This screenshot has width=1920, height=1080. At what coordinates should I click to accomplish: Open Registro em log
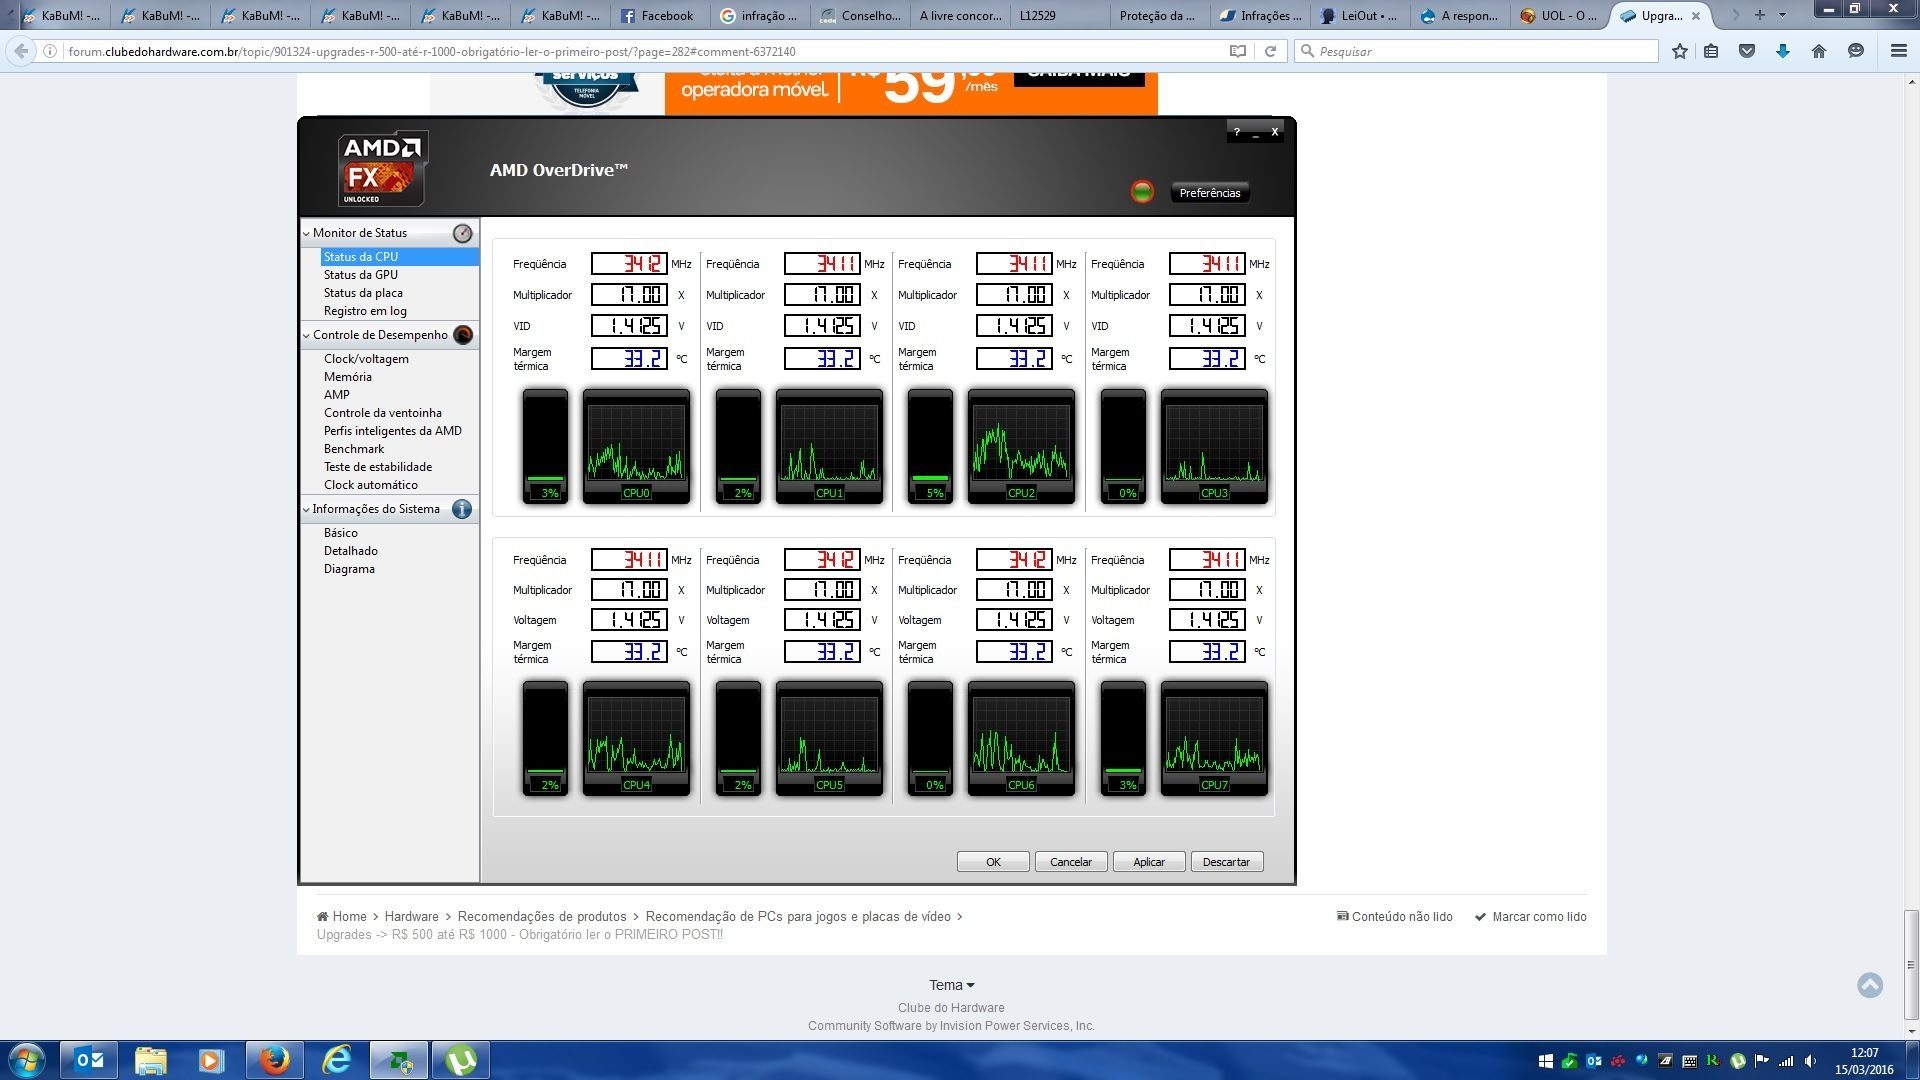click(365, 311)
